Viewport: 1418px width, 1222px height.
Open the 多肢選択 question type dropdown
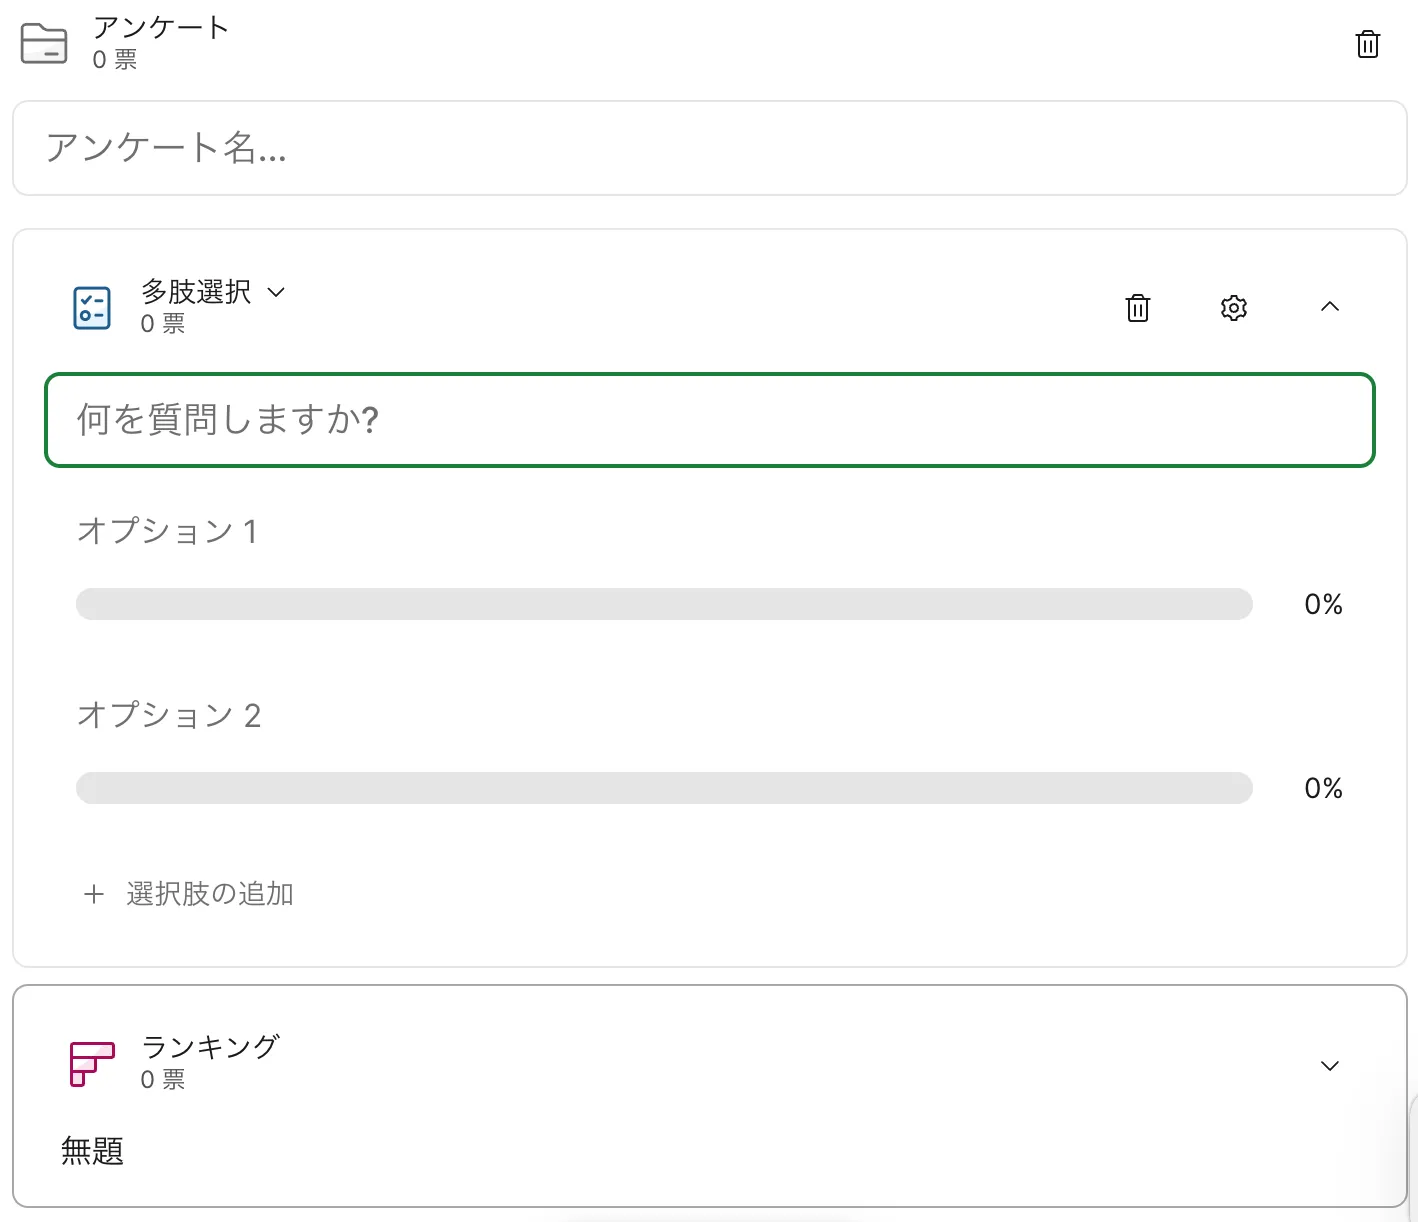276,292
